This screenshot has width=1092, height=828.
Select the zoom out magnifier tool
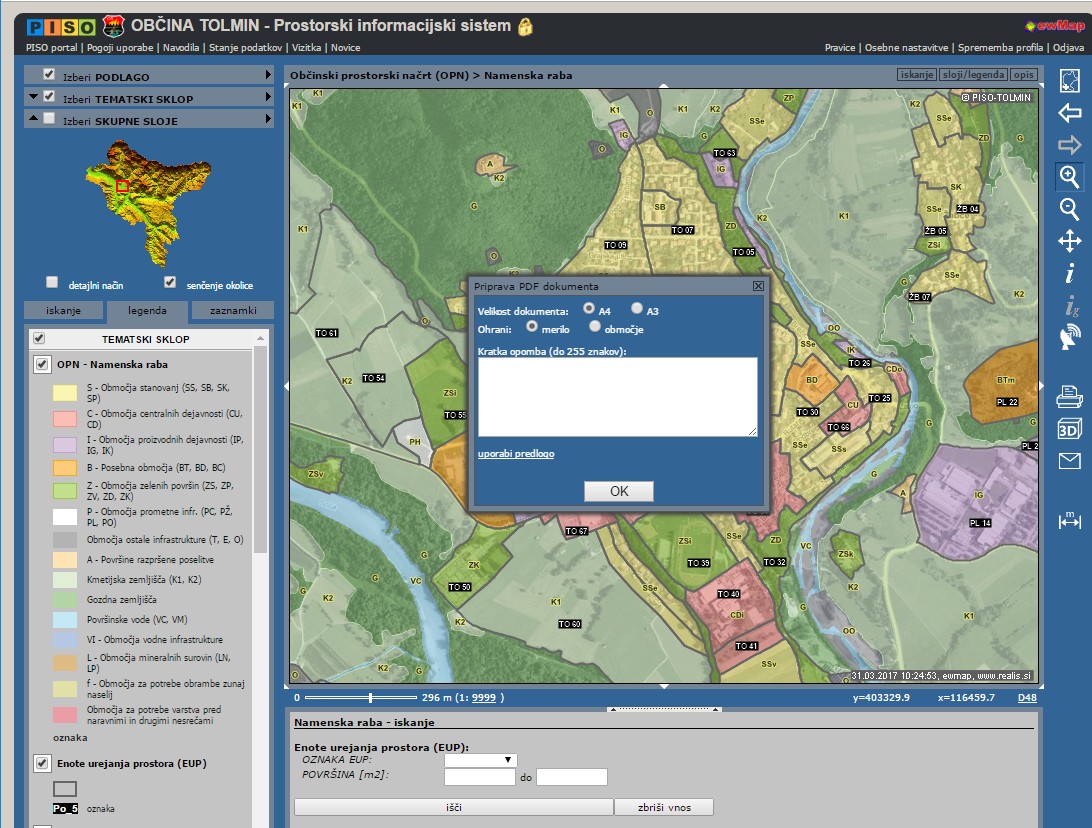pos(1069,209)
